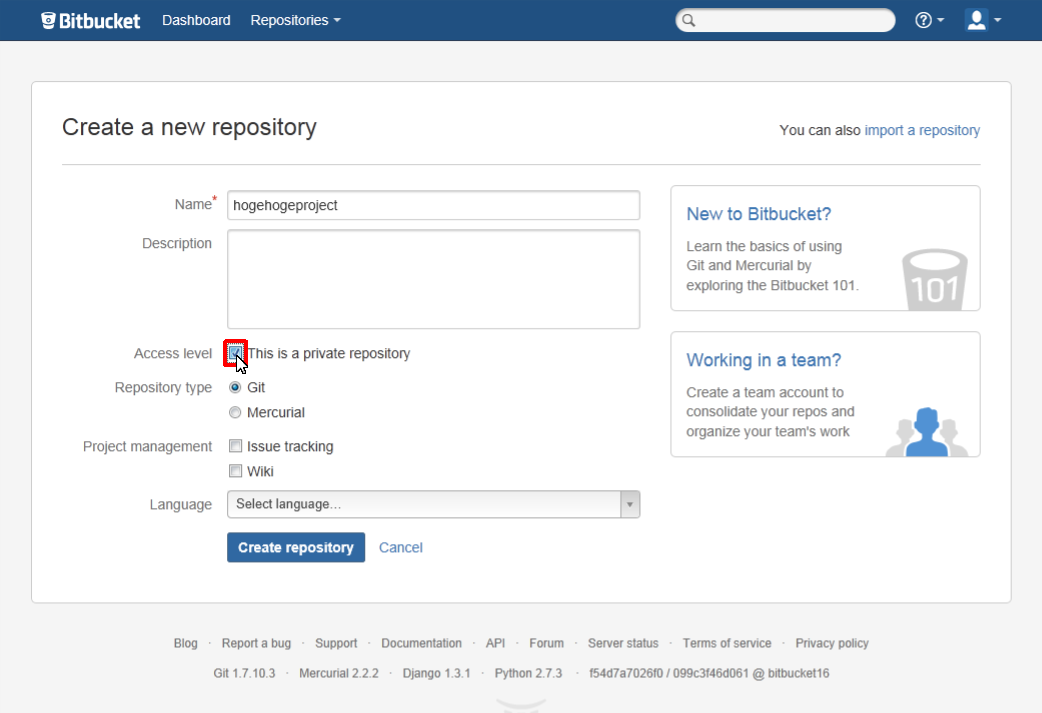Open the Select language dropdown

tap(433, 504)
